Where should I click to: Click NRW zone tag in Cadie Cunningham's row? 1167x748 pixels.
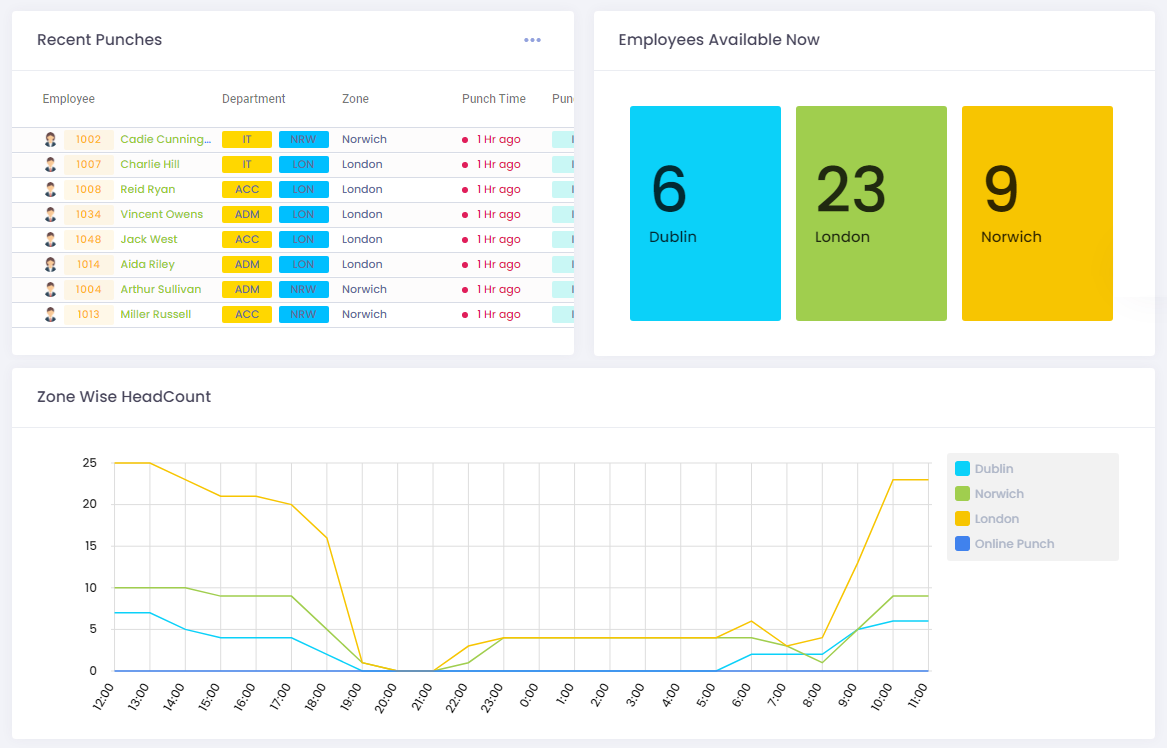(x=304, y=139)
